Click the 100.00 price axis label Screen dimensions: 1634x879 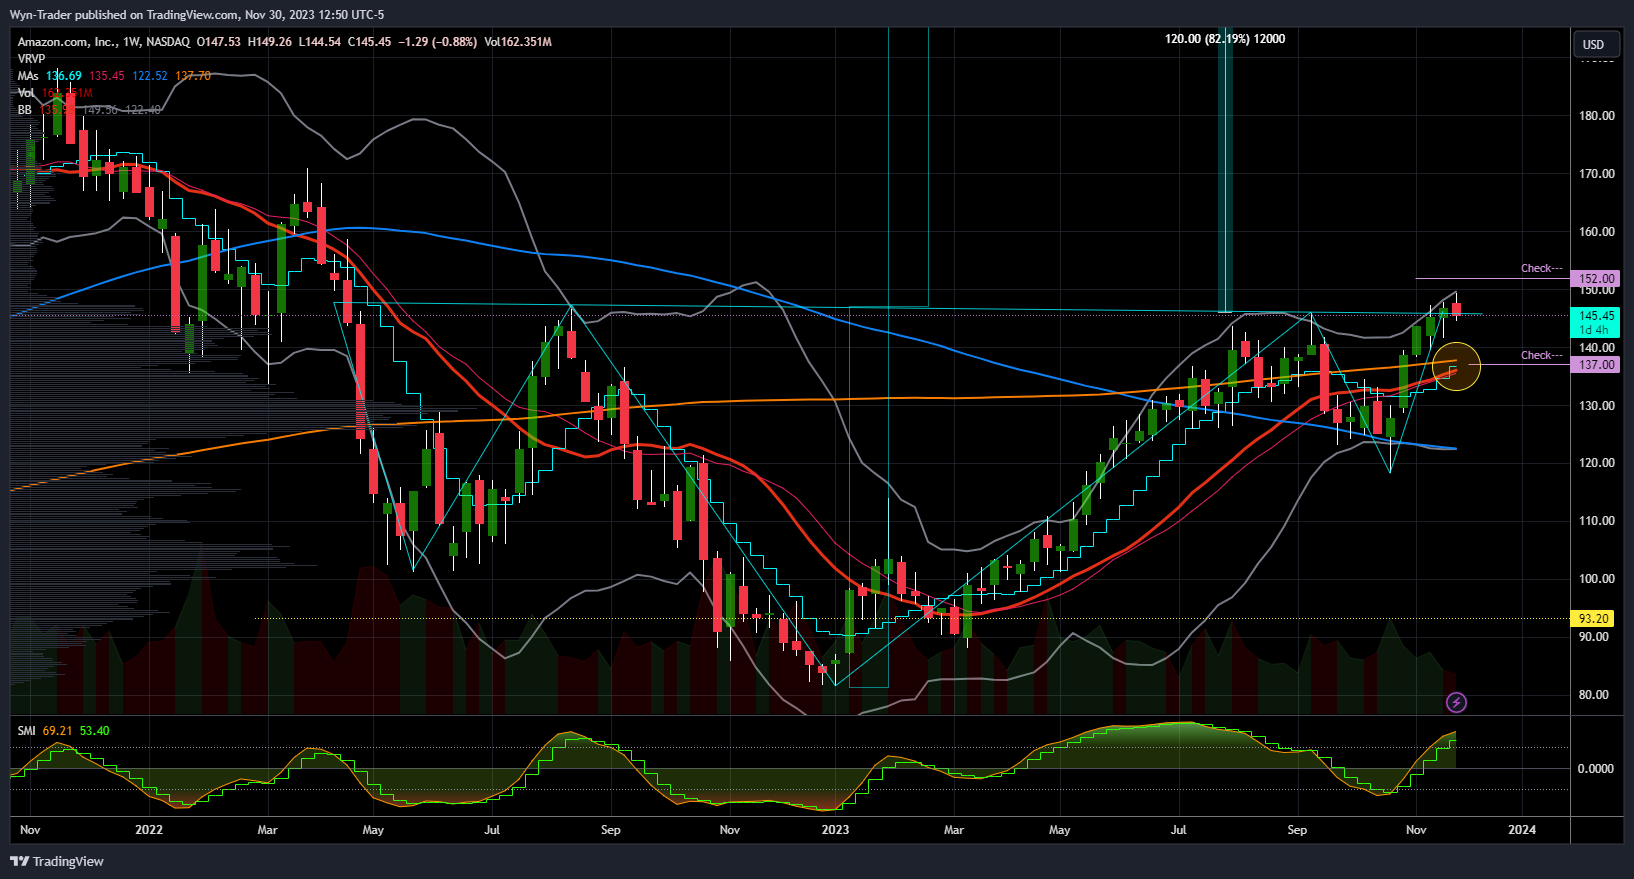pos(1597,579)
